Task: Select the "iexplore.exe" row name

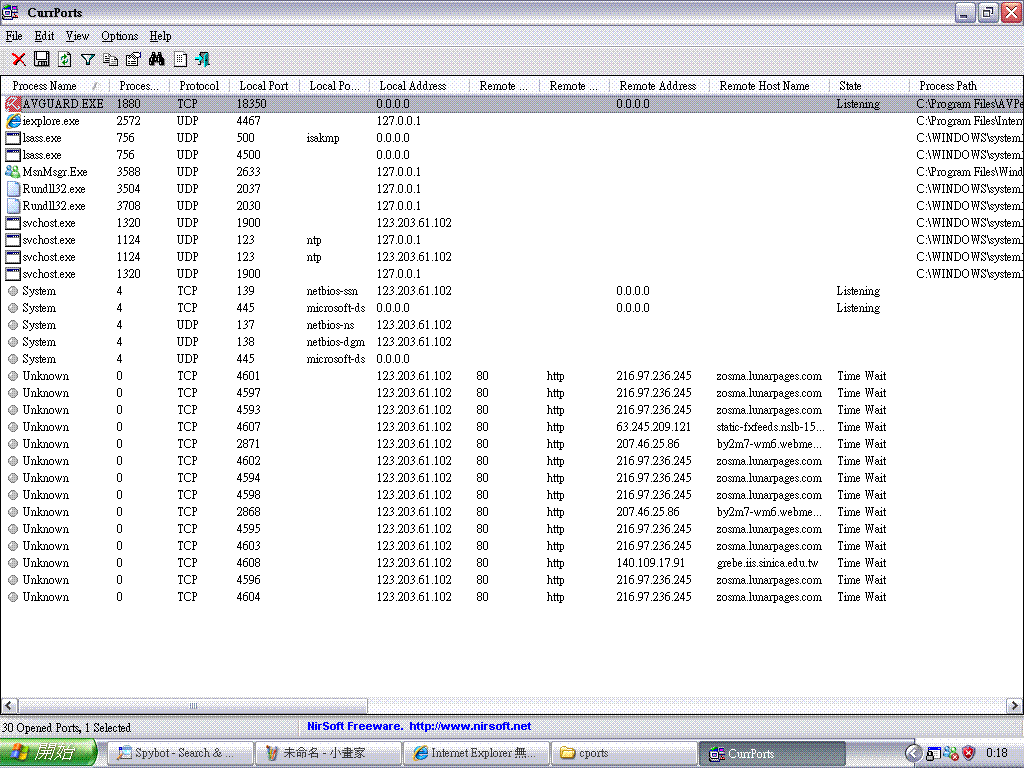Action: 51,121
